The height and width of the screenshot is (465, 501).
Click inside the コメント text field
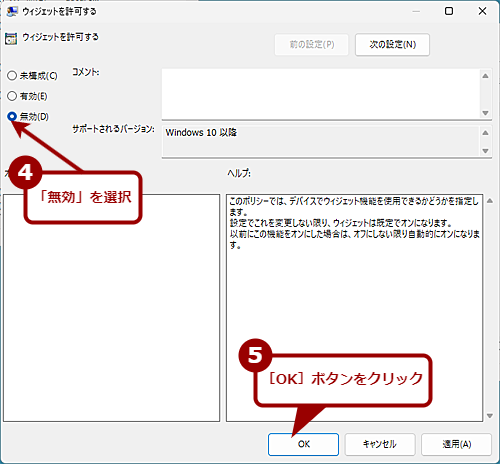321,94
